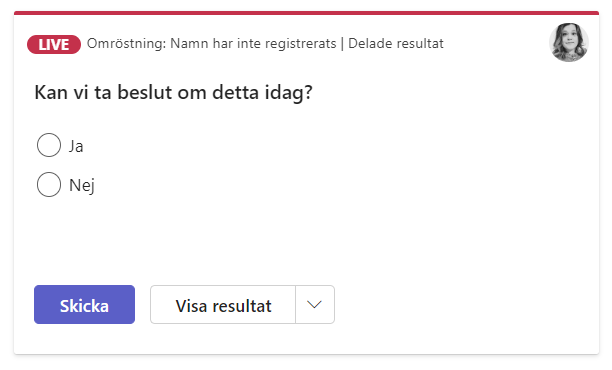Click the poll question Kan vi ta beslut

pos(174,93)
